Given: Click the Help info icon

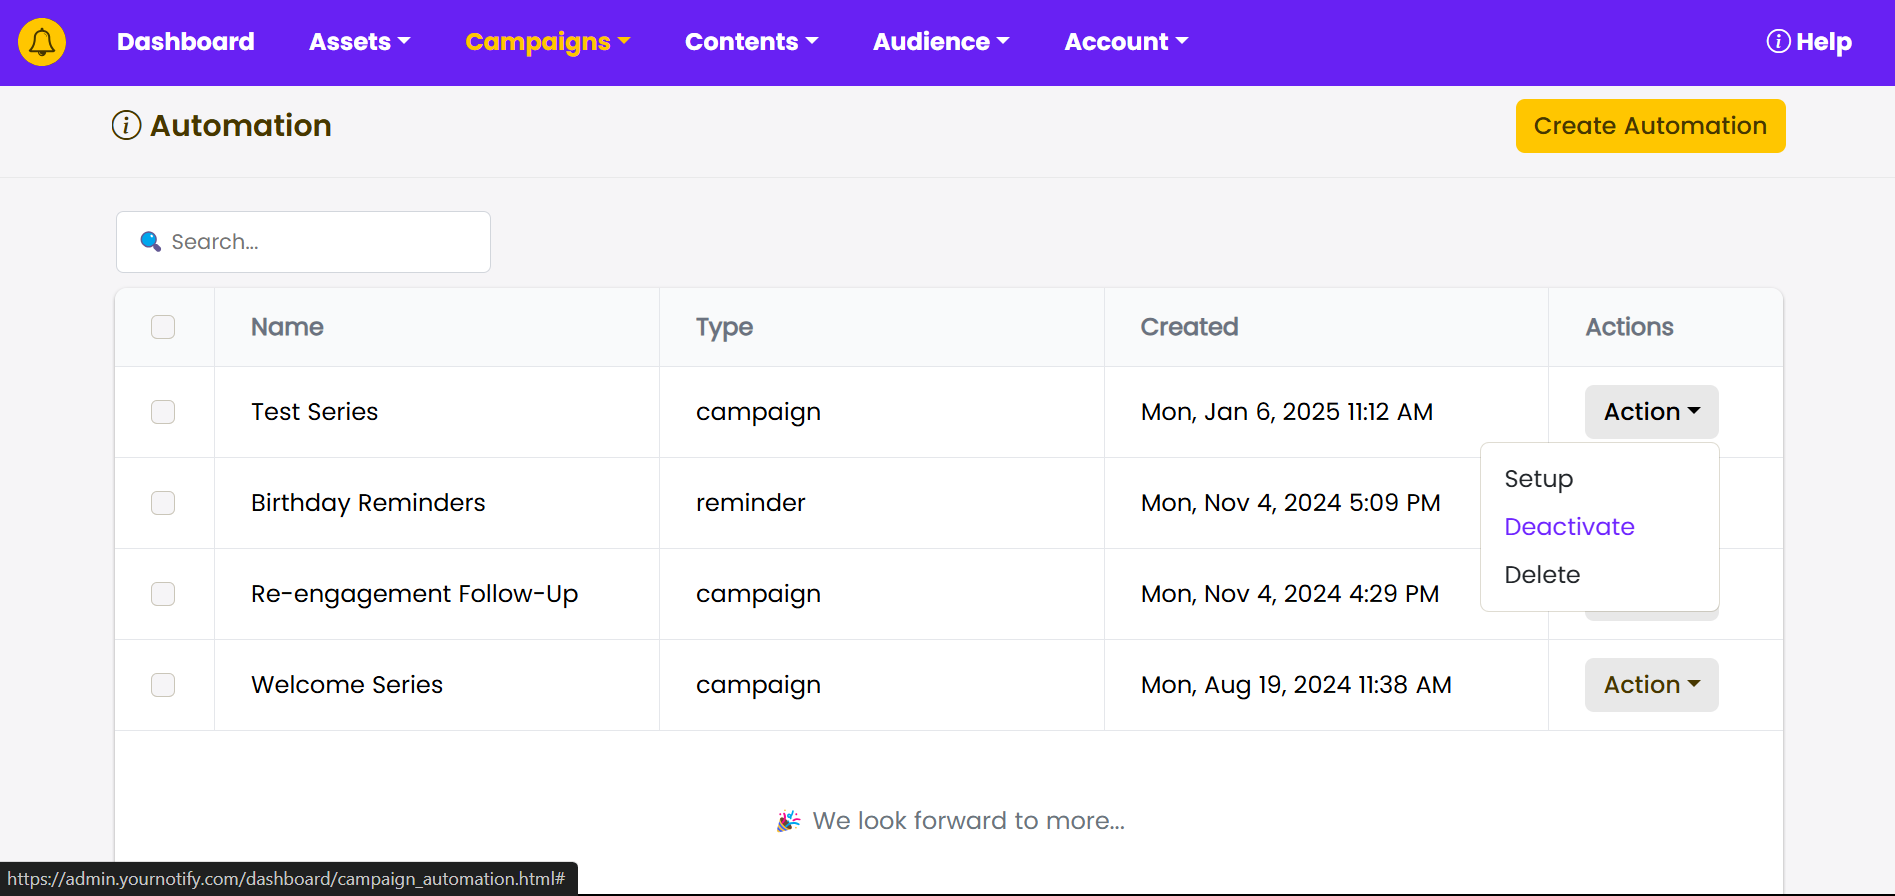Looking at the screenshot, I should (1778, 42).
